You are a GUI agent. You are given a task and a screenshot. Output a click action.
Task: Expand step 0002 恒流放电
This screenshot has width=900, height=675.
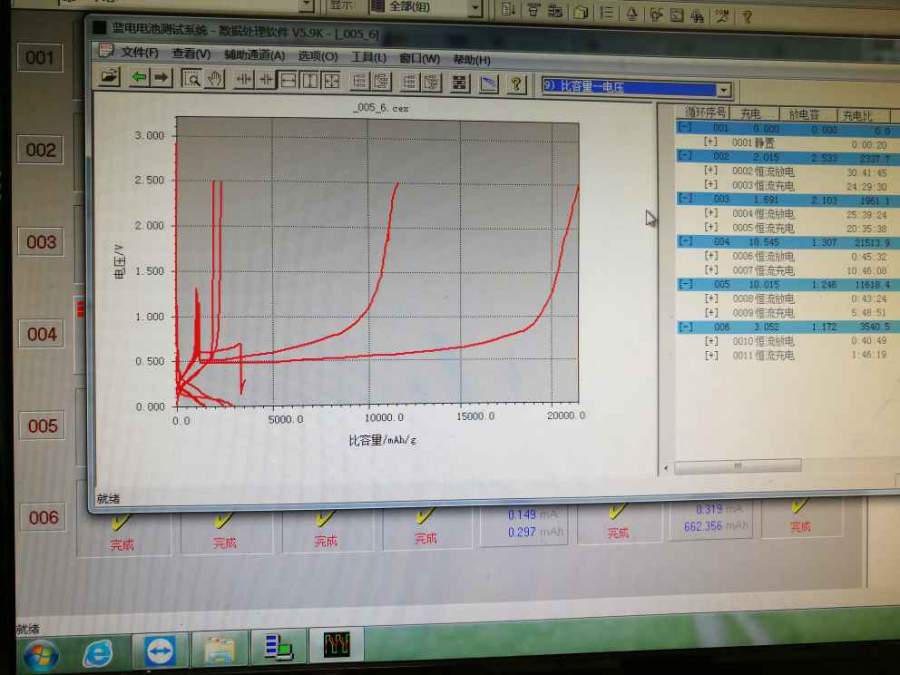point(711,170)
